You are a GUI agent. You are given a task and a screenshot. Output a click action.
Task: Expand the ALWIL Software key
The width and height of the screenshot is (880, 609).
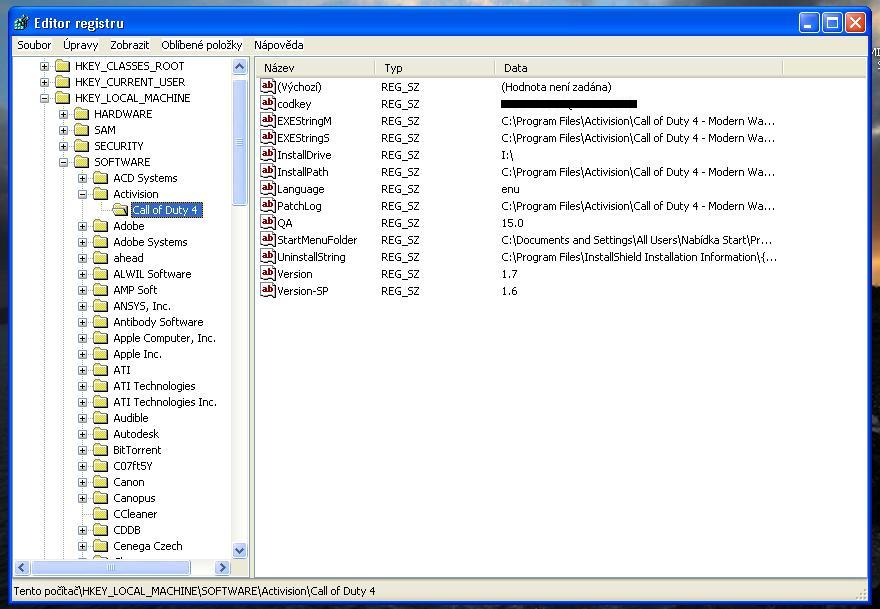tap(82, 274)
